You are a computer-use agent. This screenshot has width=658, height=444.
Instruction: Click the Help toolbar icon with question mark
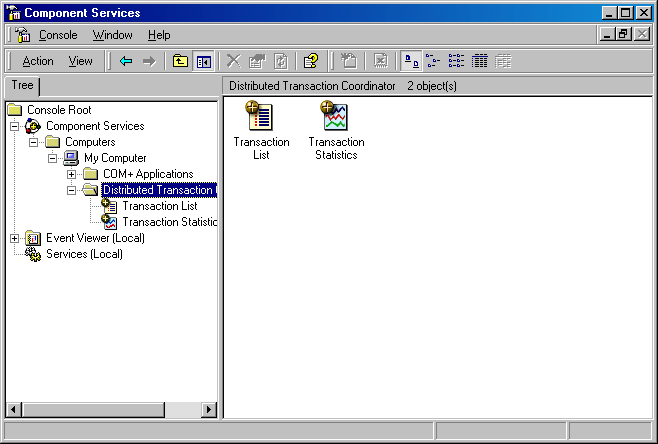coord(311,61)
